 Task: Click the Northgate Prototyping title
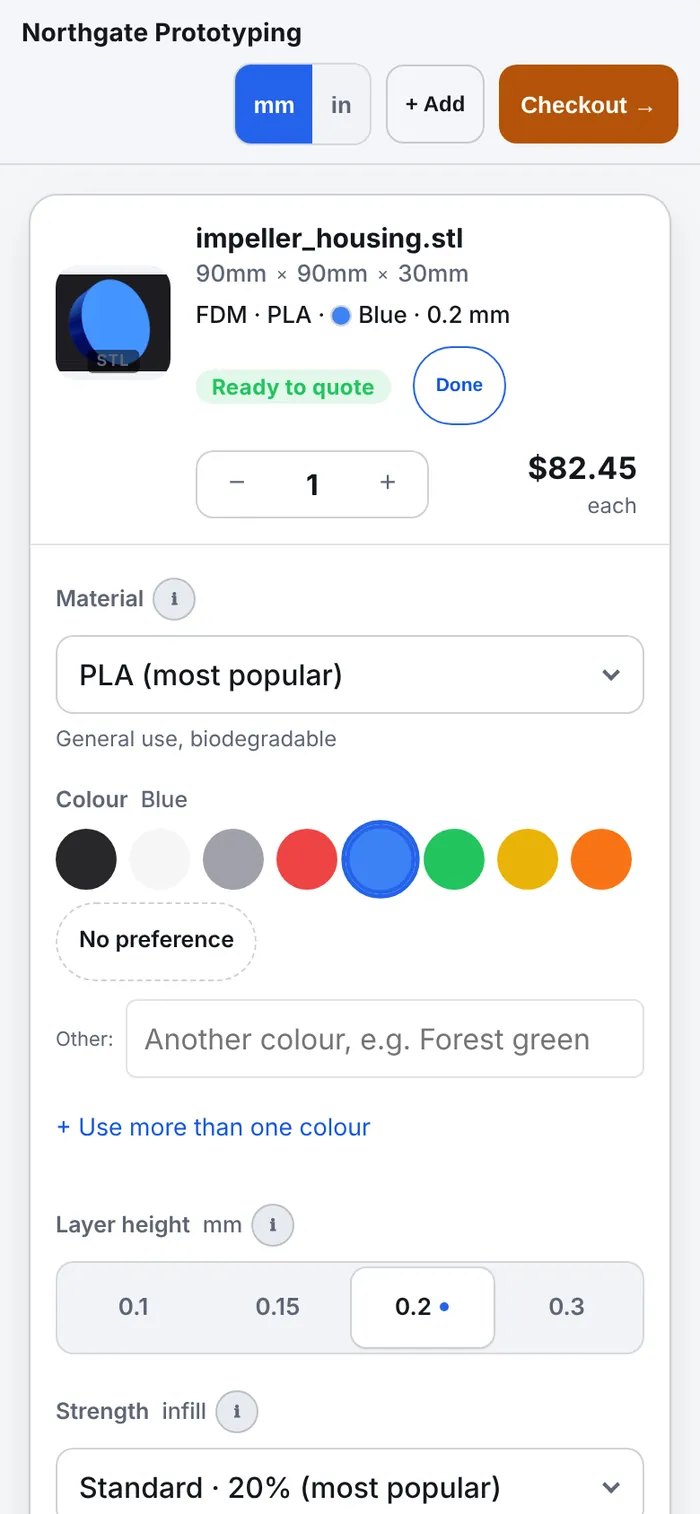click(x=162, y=32)
